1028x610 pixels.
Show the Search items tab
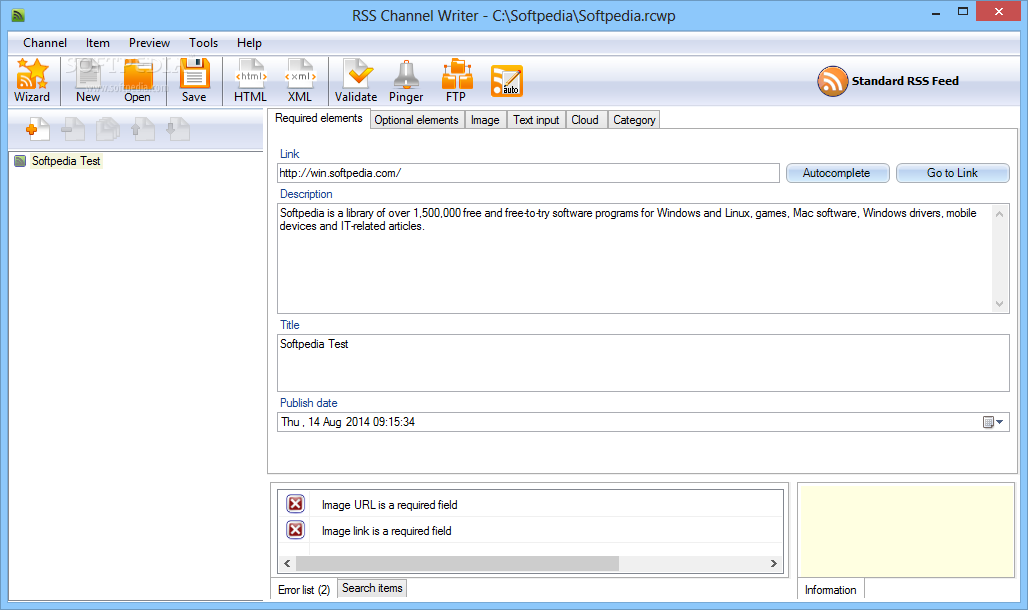pyautogui.click(x=372, y=588)
